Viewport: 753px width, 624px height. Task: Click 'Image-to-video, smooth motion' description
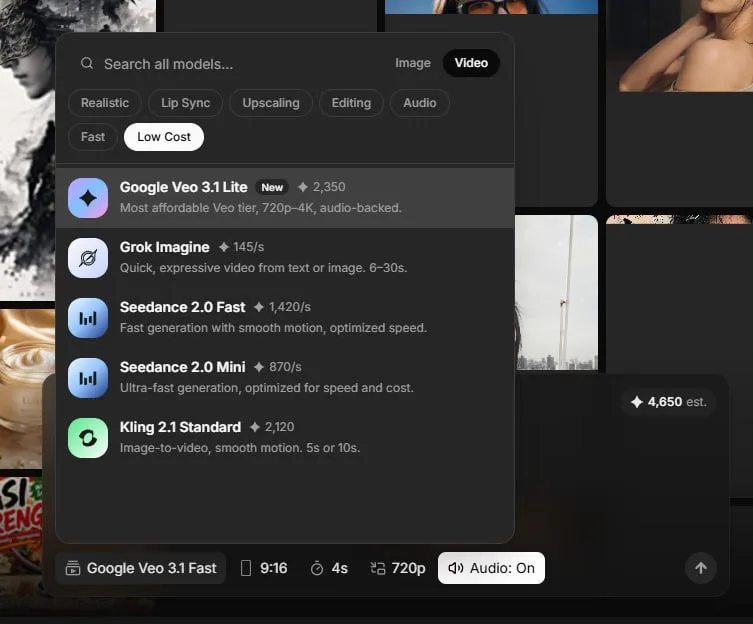point(240,448)
